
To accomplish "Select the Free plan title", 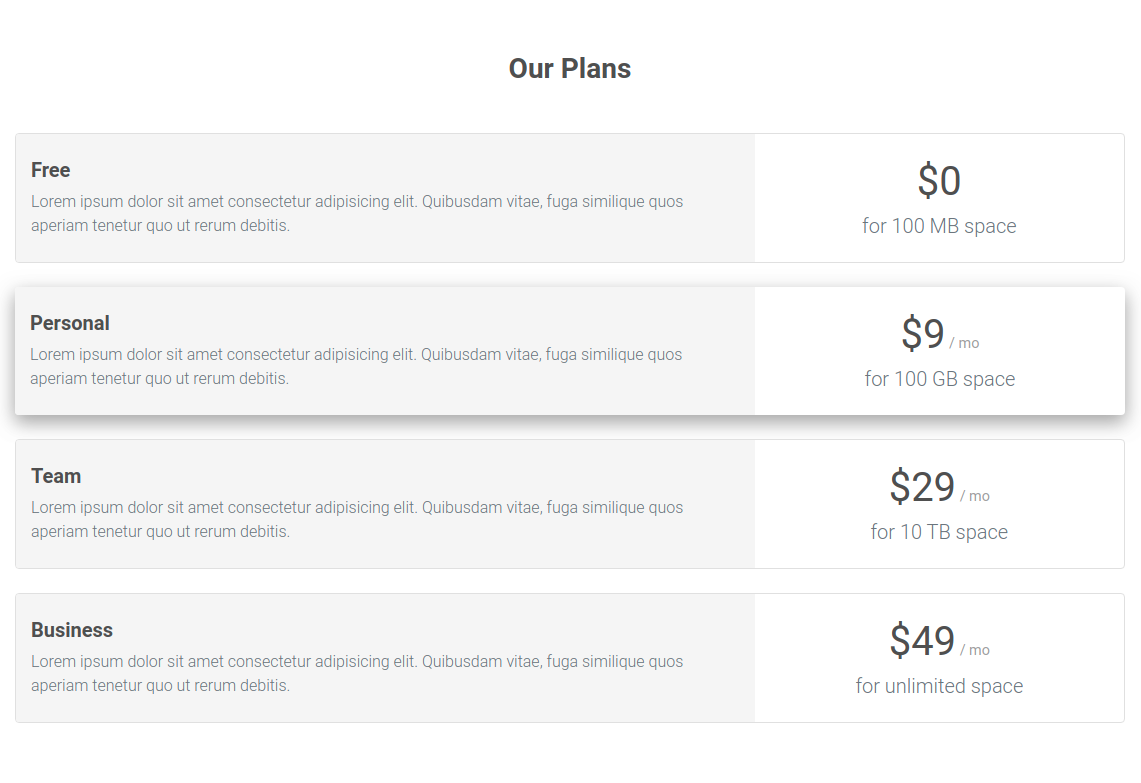I will [51, 170].
